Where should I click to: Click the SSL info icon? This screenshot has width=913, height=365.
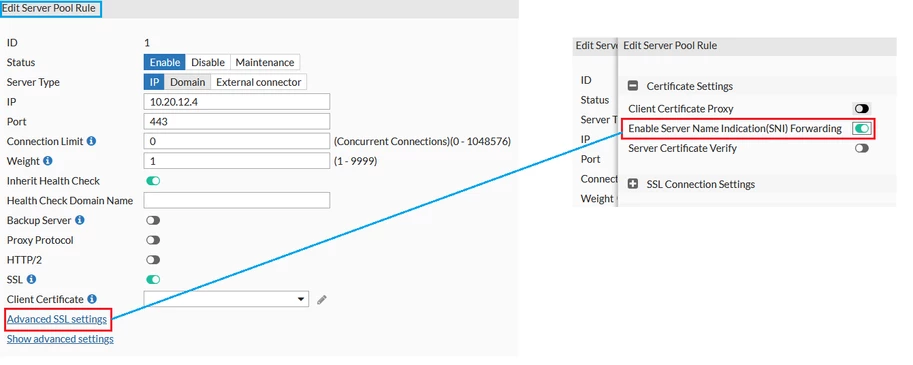click(x=31, y=279)
